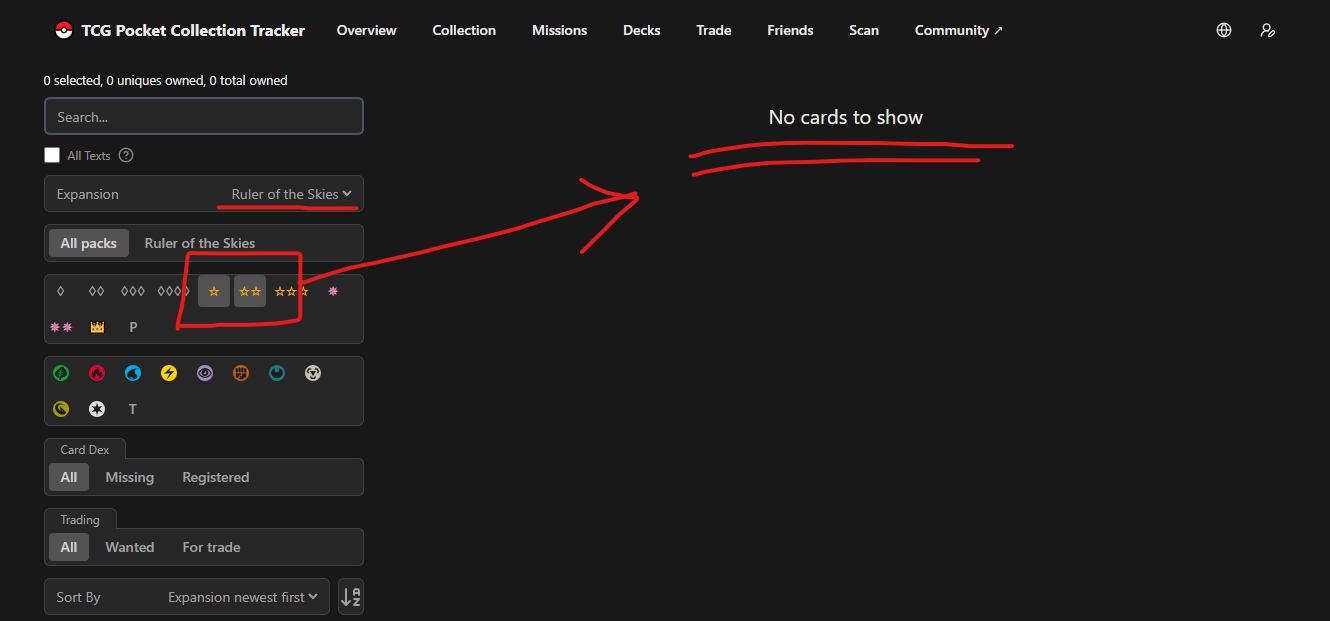Go to Collection page

click(x=464, y=30)
